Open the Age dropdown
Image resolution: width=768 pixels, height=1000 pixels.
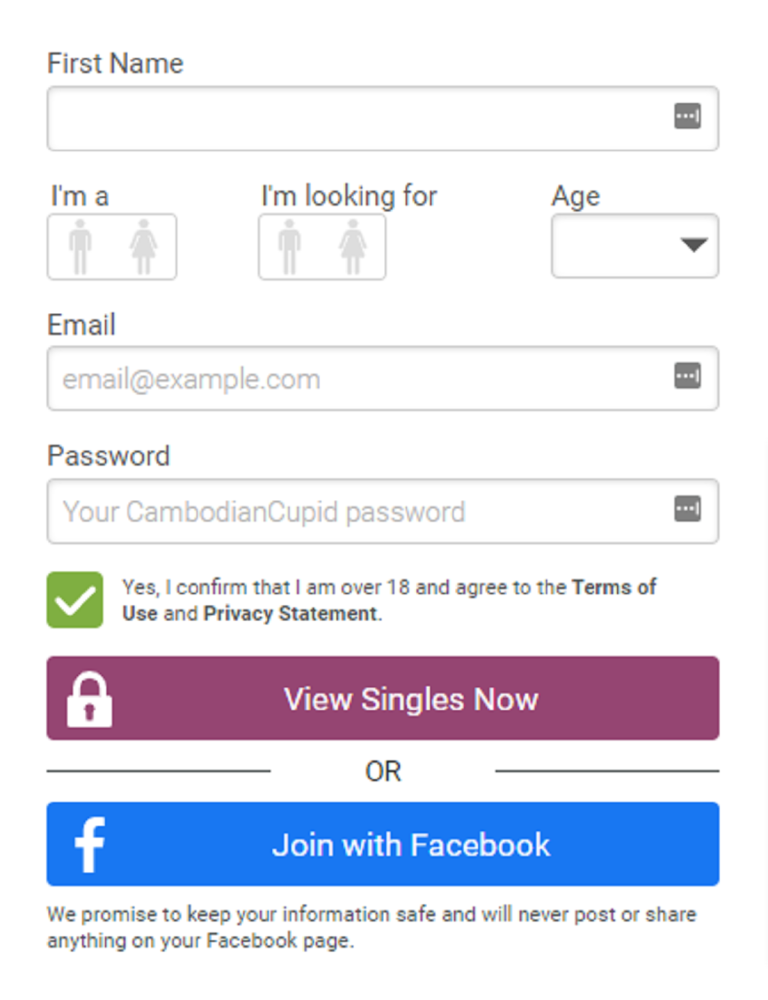(x=634, y=246)
